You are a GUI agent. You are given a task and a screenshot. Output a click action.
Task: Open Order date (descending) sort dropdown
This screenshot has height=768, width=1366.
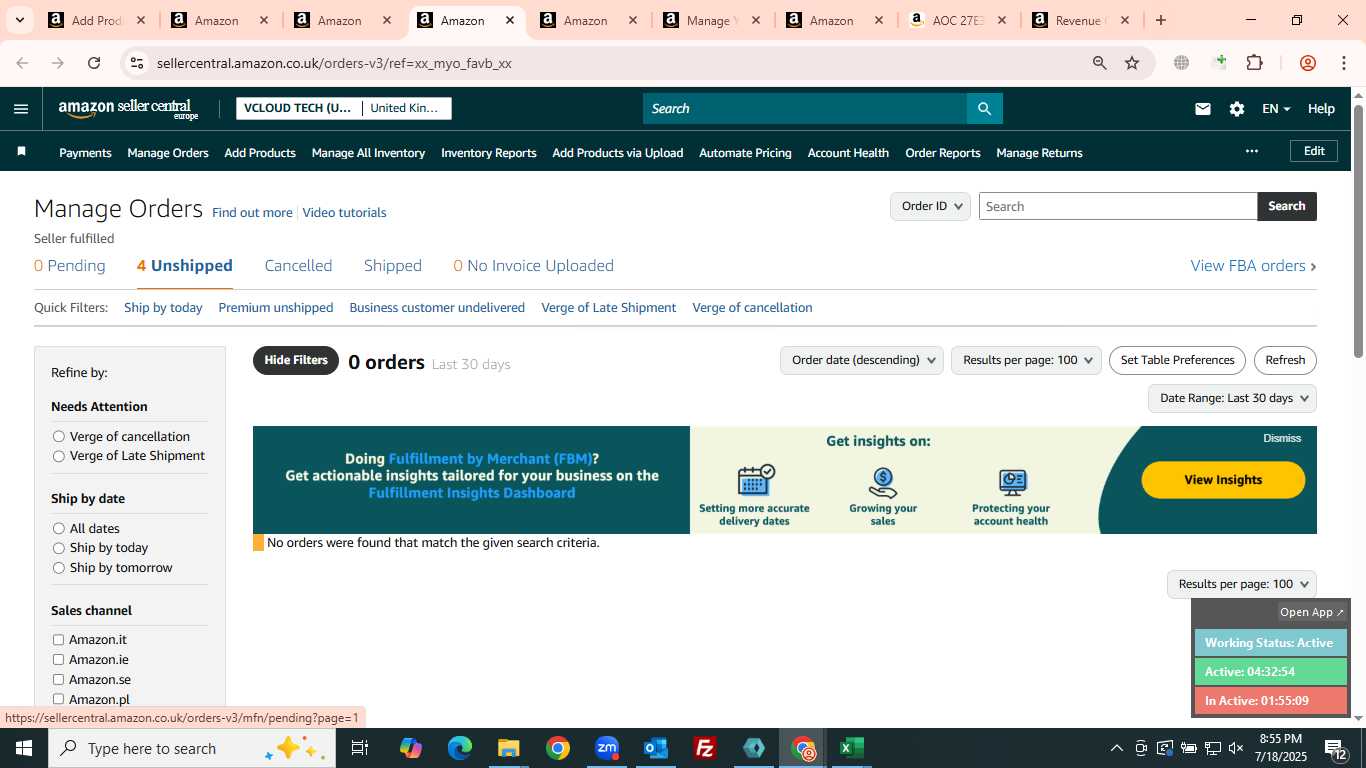(861, 360)
